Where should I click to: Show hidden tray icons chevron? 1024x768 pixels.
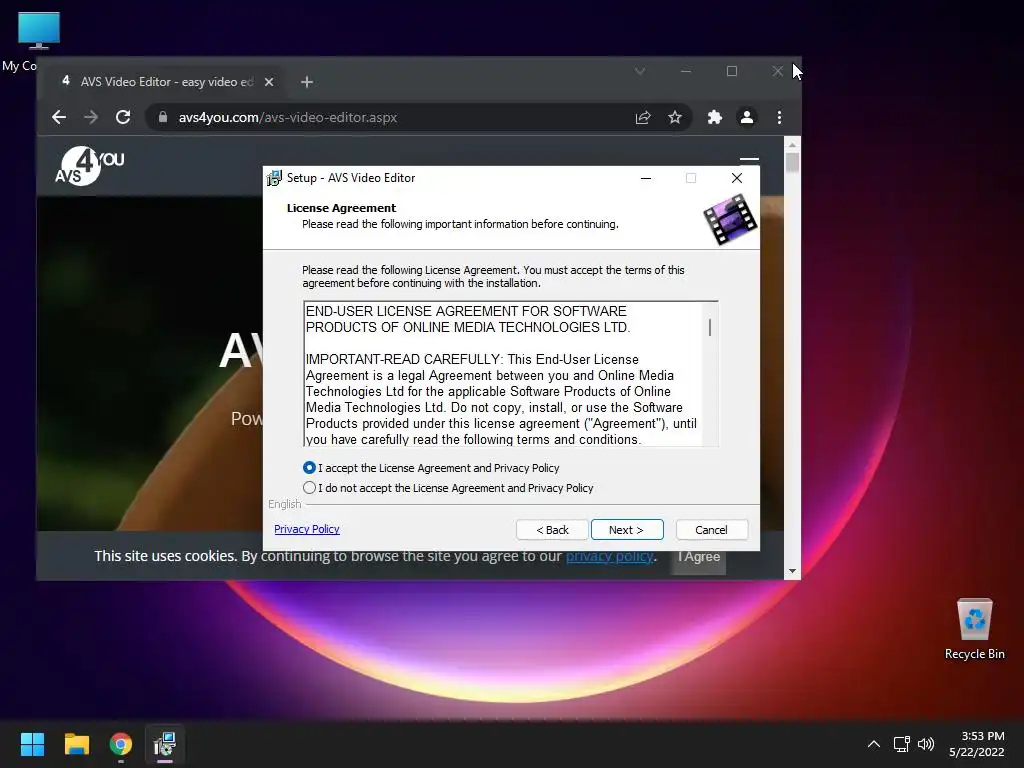(874, 744)
